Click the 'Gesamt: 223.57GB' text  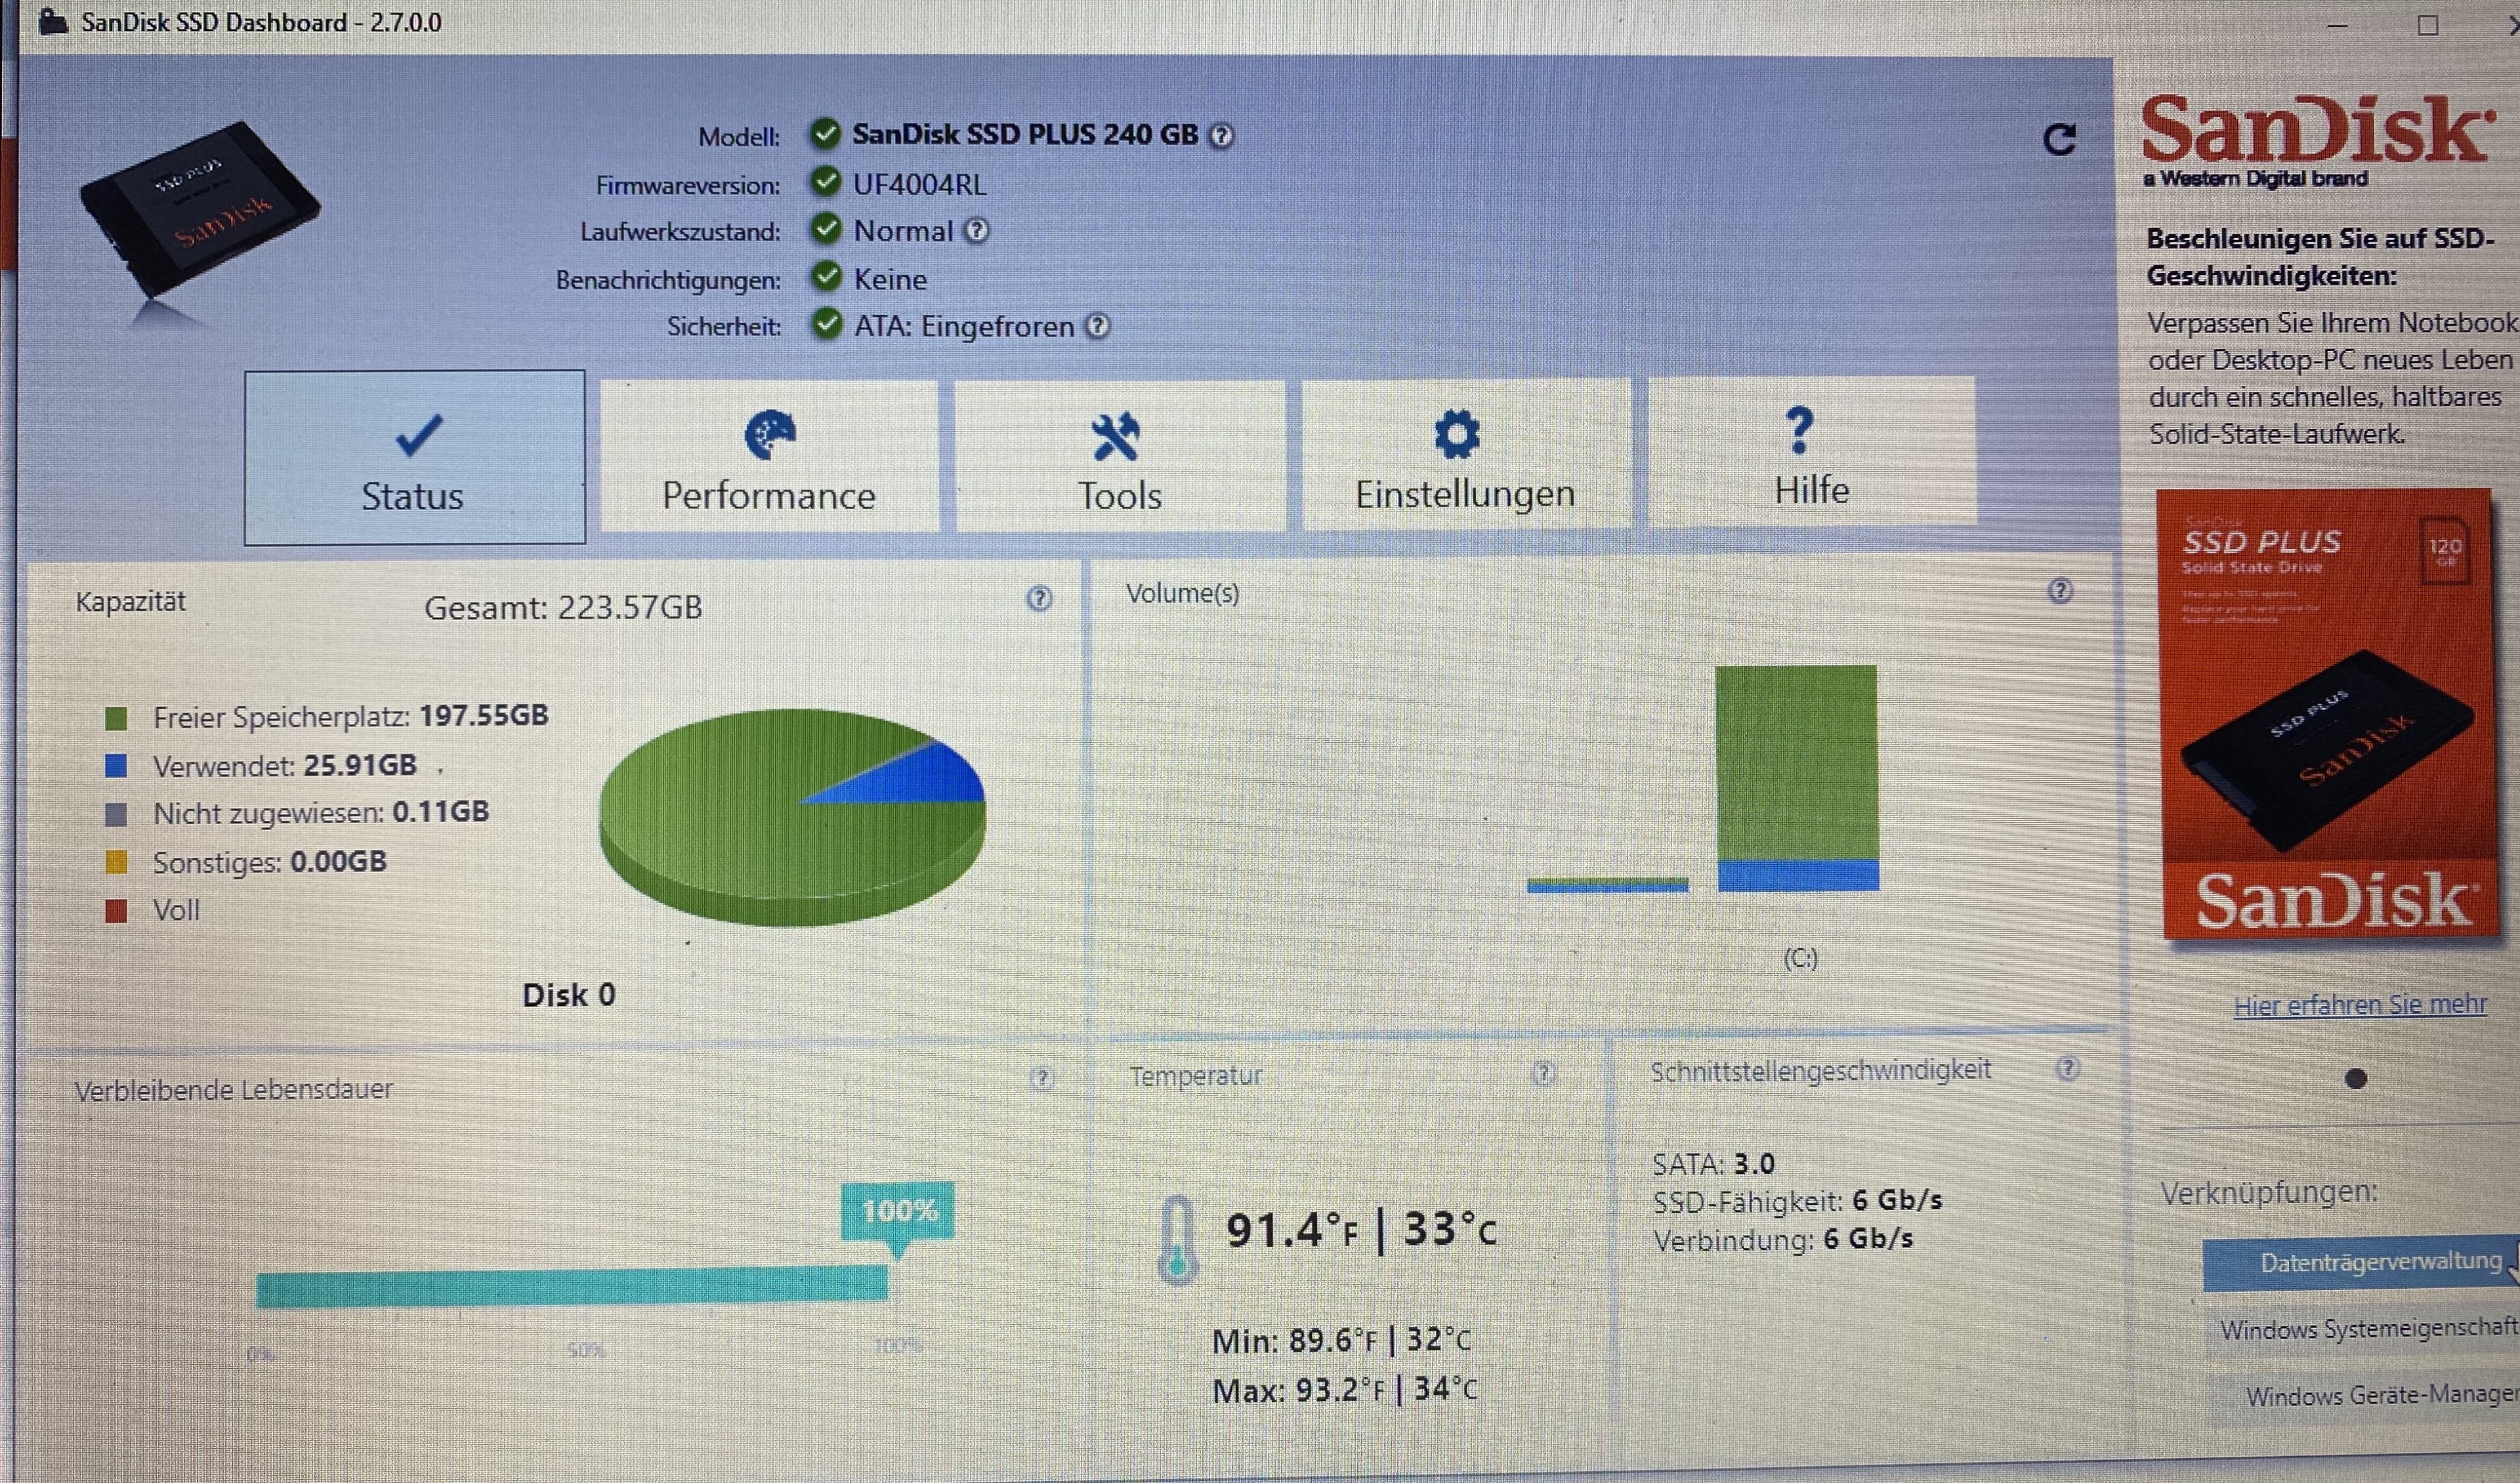[x=563, y=608]
